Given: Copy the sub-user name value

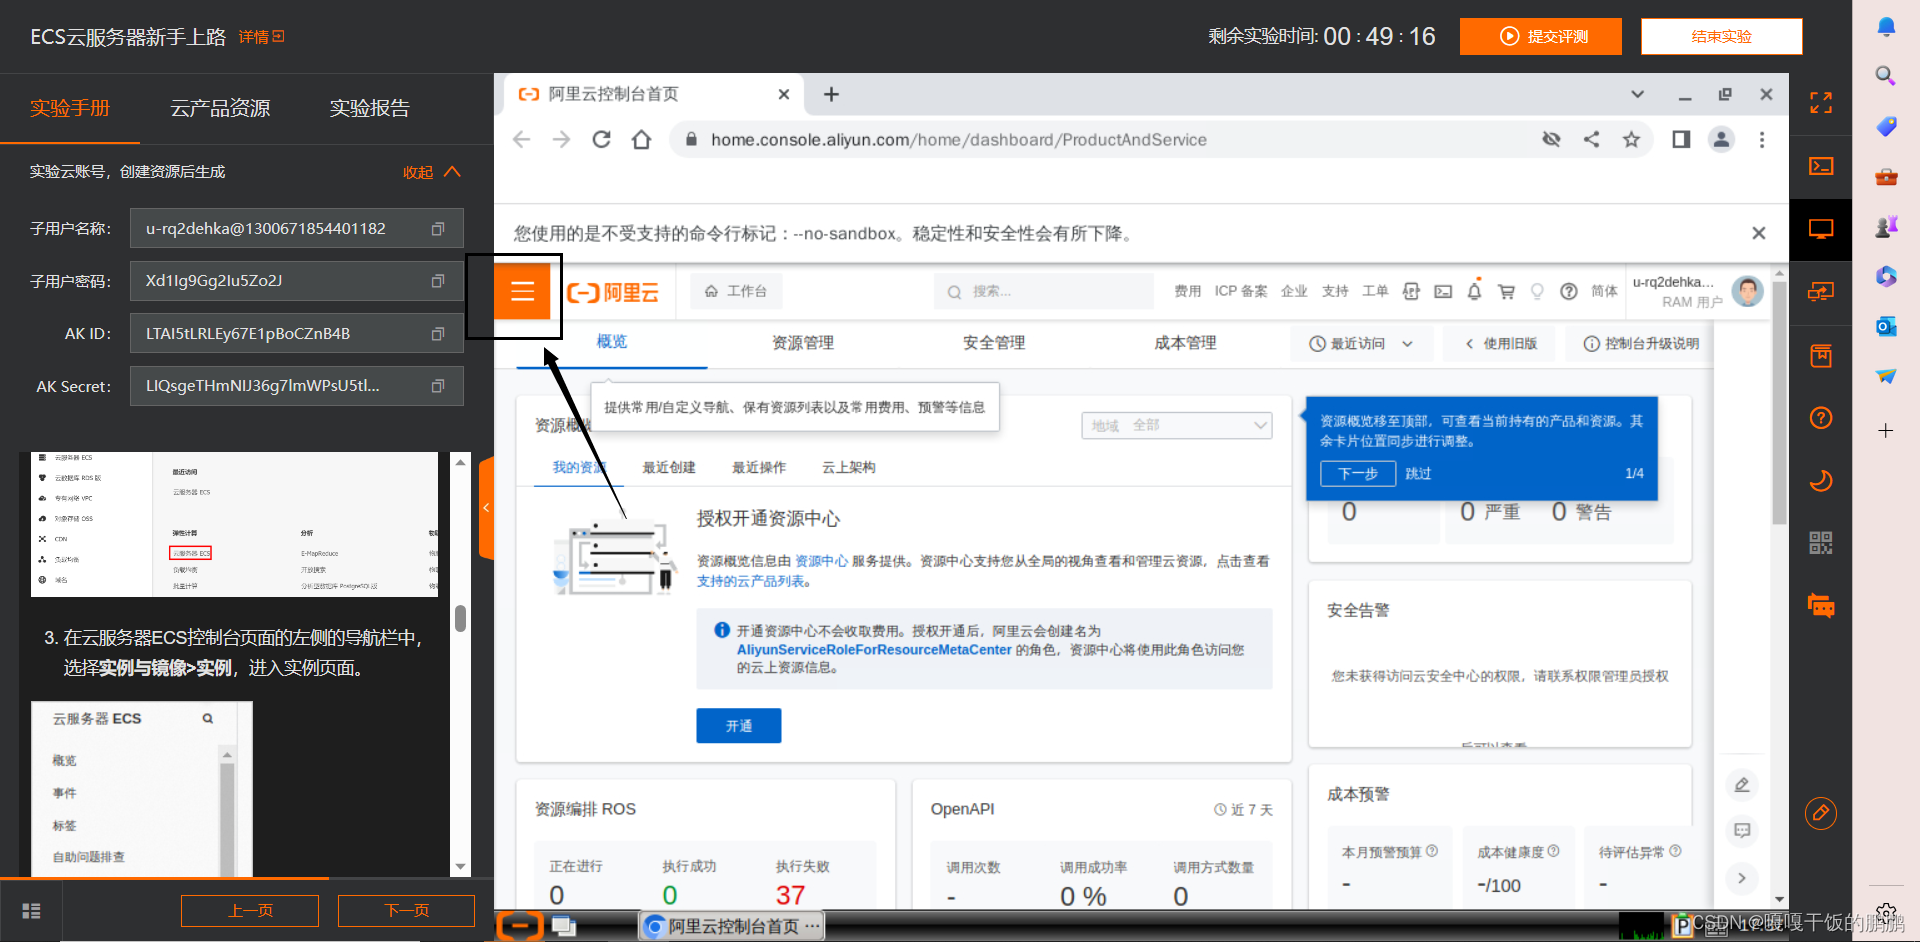Looking at the screenshot, I should (437, 229).
